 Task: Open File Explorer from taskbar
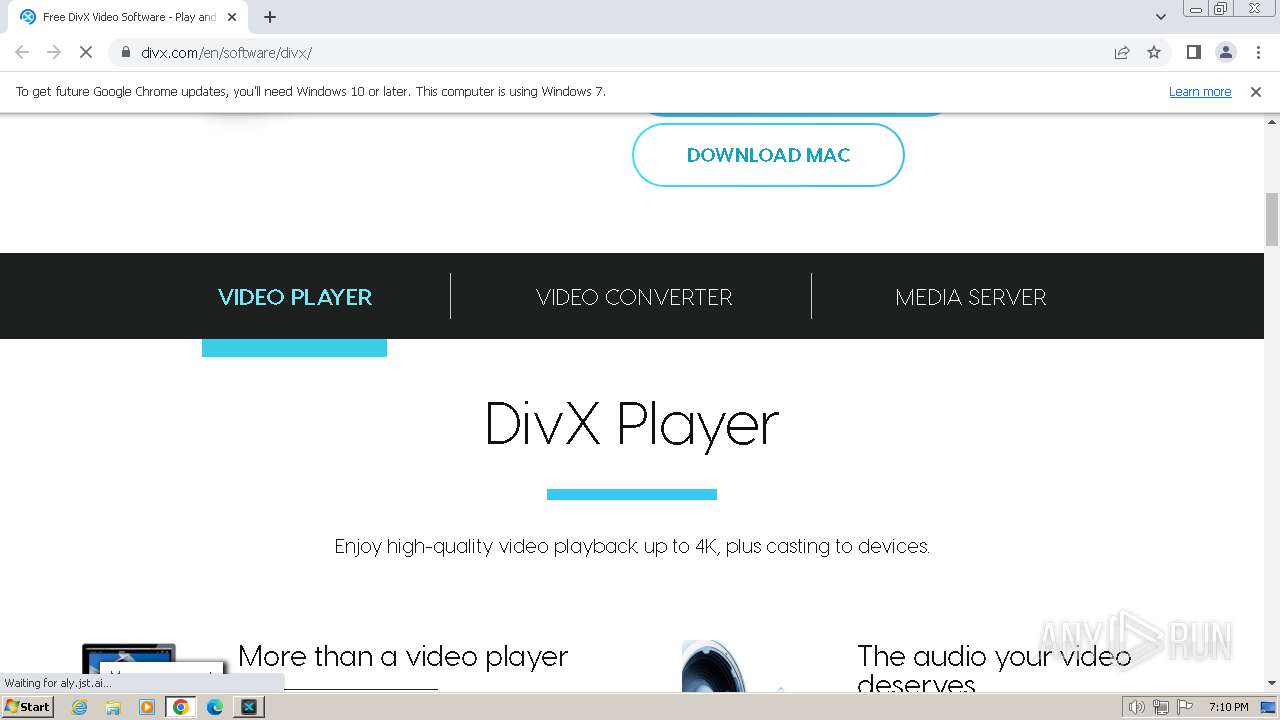113,707
